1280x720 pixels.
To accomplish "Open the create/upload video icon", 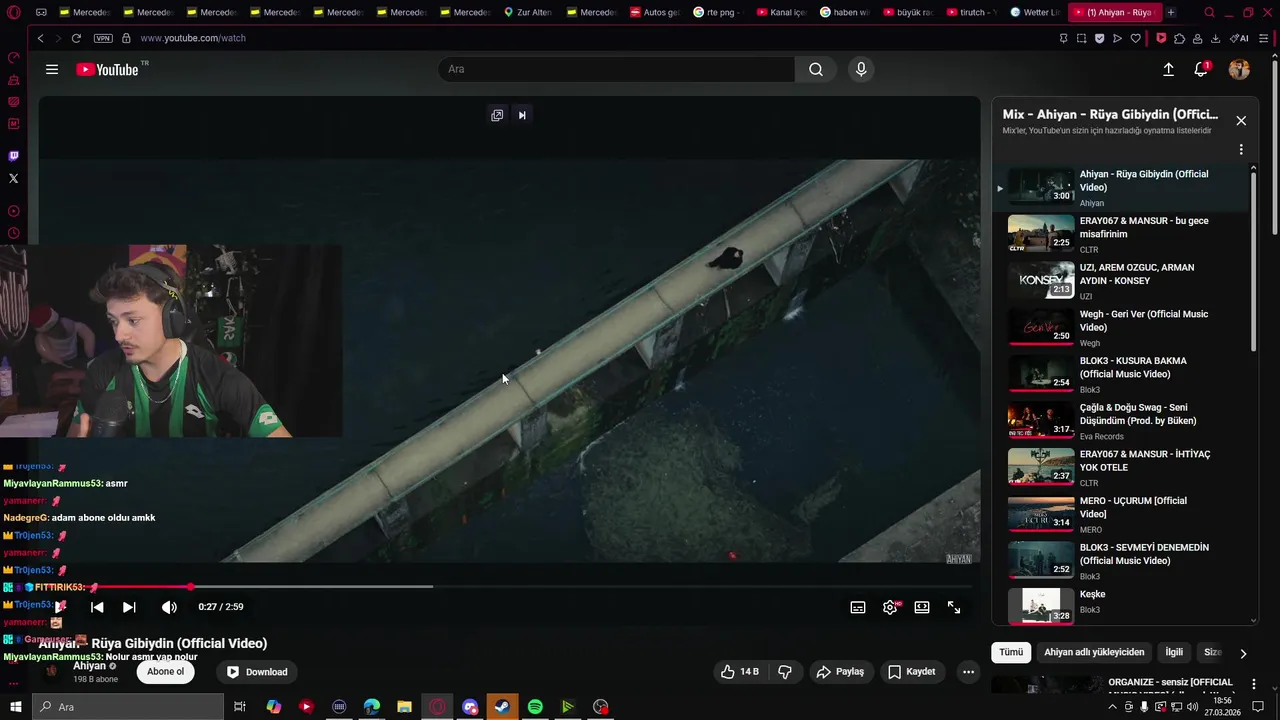I will click(1168, 69).
